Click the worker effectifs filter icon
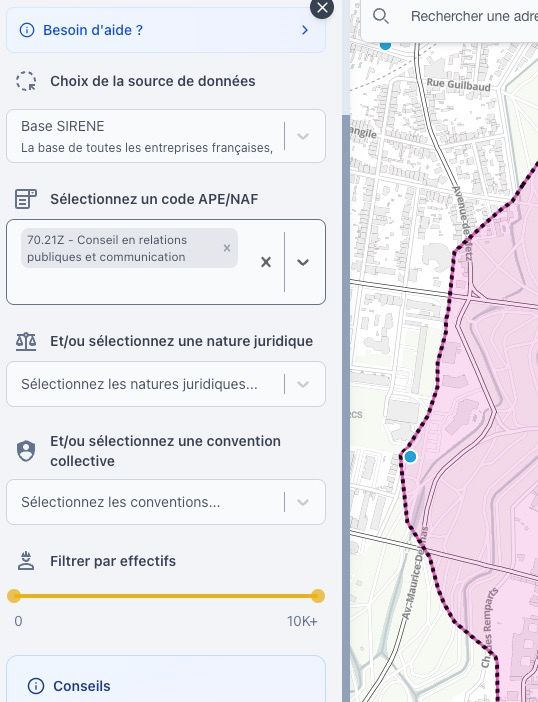 [26, 561]
